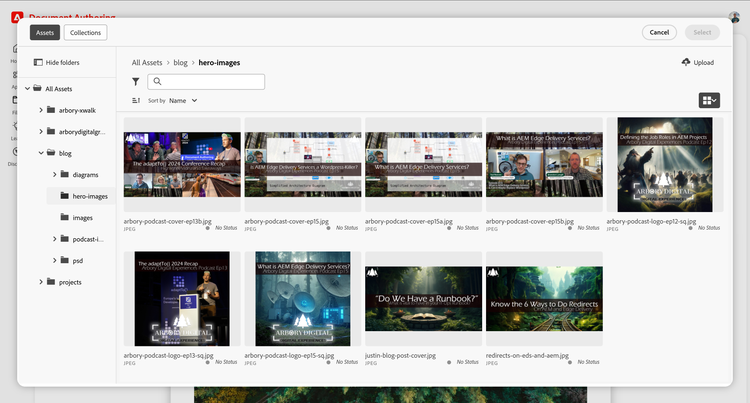Select the hero-images folder in the tree
Image resolution: width=750 pixels, height=403 pixels.
(x=90, y=196)
